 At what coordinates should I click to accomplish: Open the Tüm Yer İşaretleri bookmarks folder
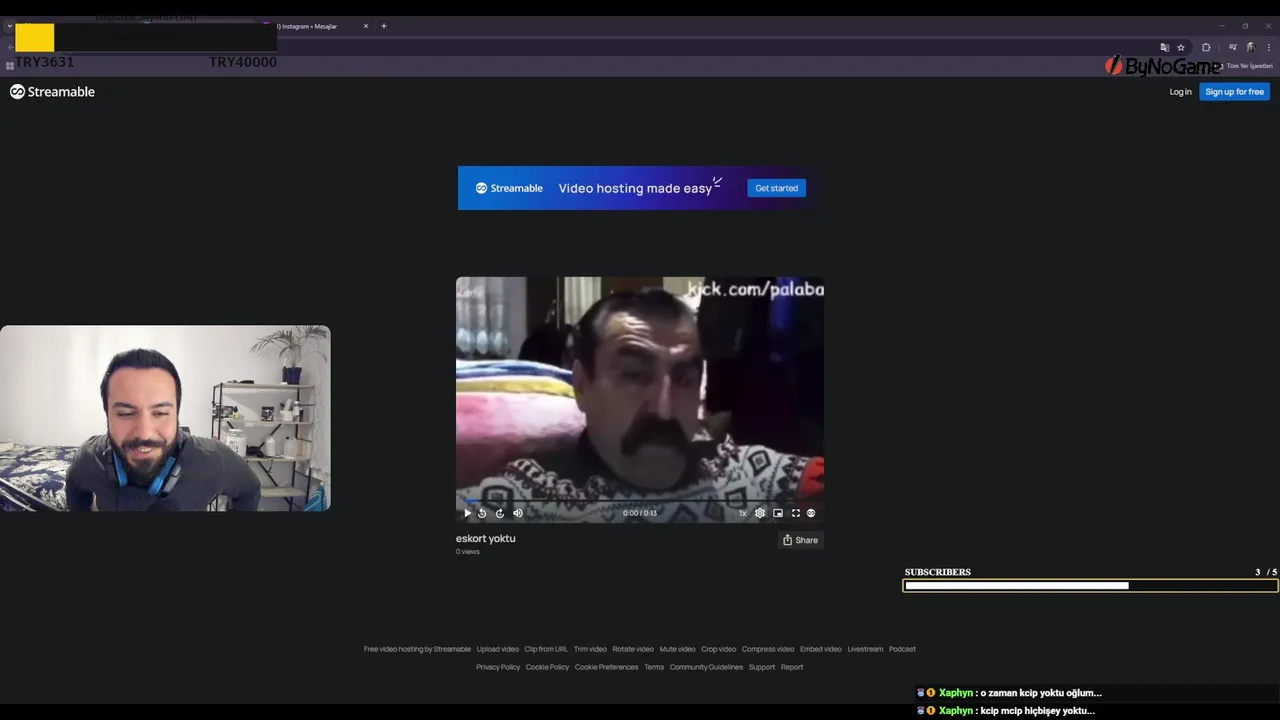(x=1245, y=66)
